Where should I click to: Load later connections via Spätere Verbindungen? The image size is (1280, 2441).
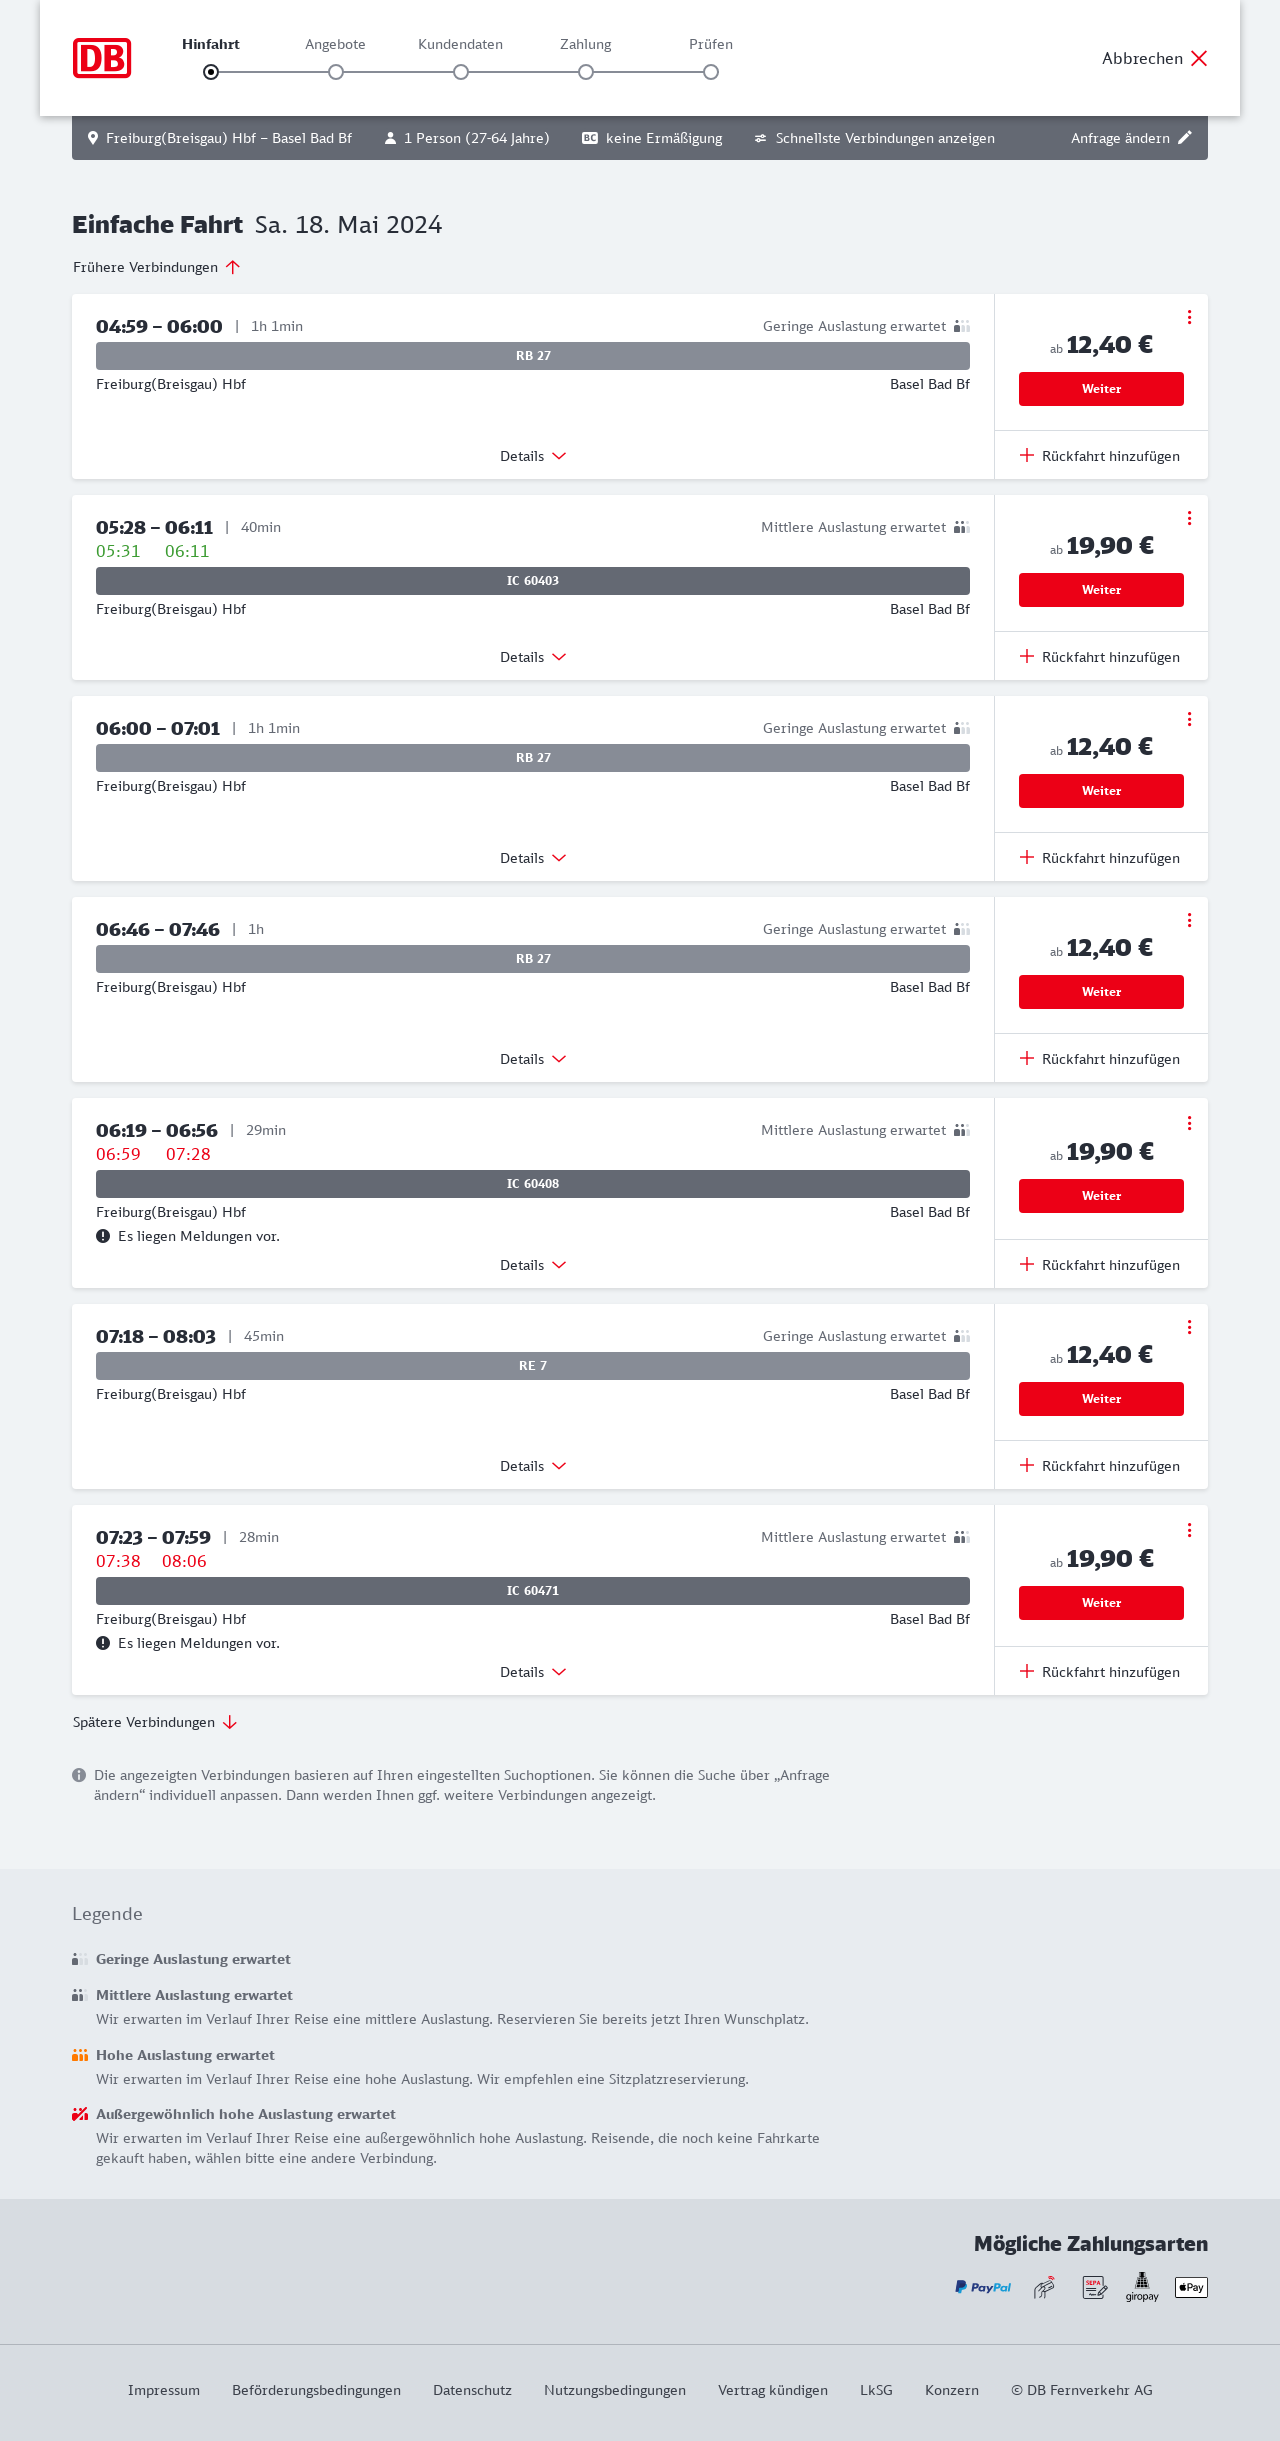click(x=155, y=1722)
